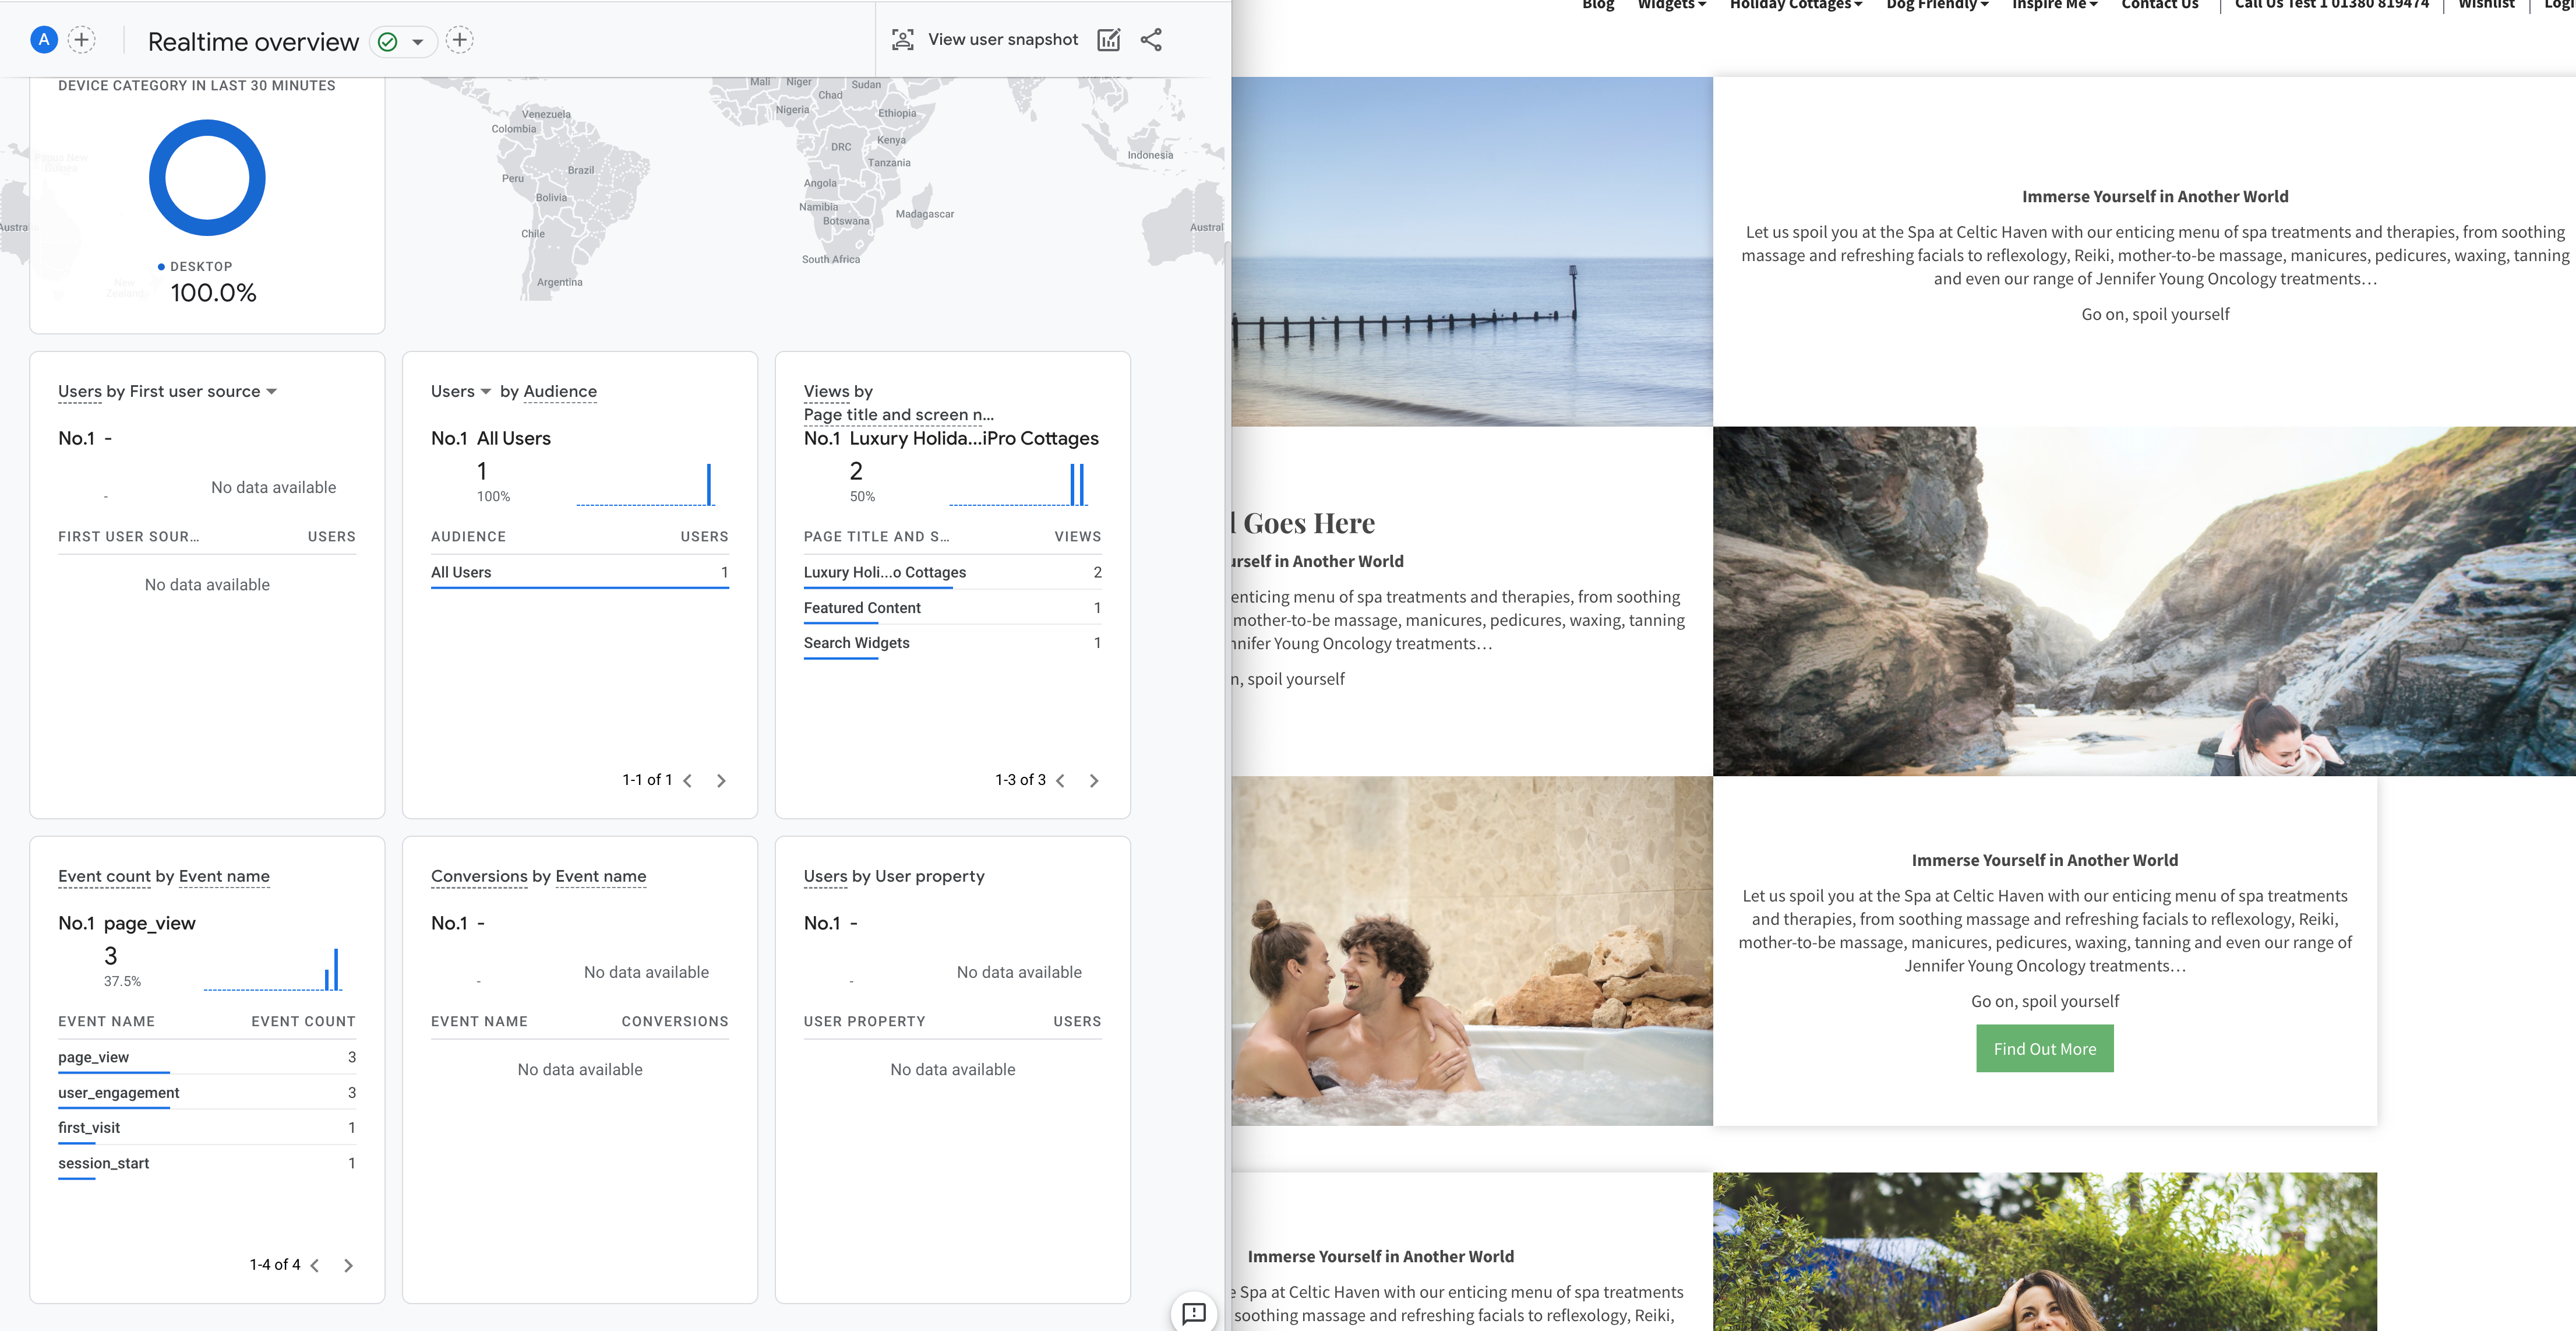
Task: Open the green check status dropdown
Action: (403, 41)
